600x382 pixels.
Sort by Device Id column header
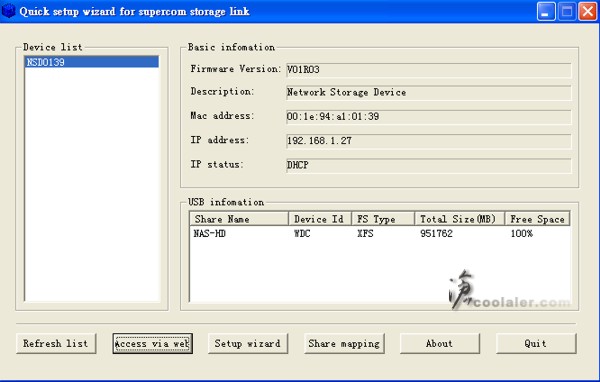tap(320, 219)
